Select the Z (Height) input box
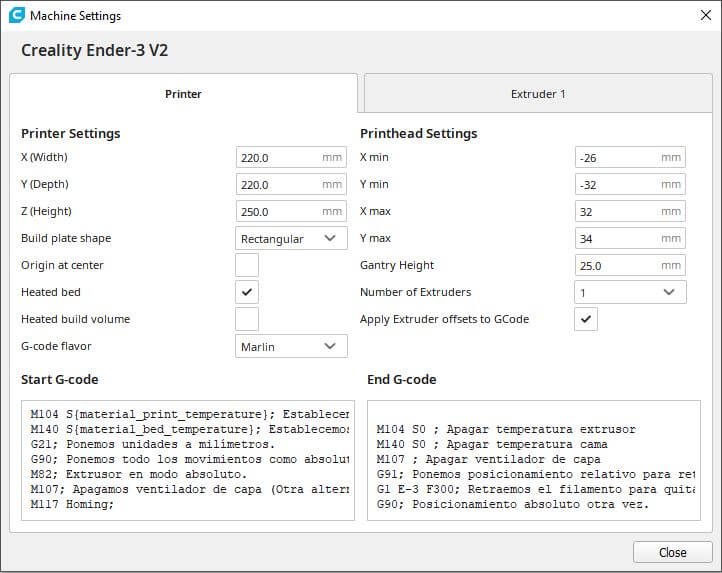This screenshot has width=722, height=573. tap(278, 212)
